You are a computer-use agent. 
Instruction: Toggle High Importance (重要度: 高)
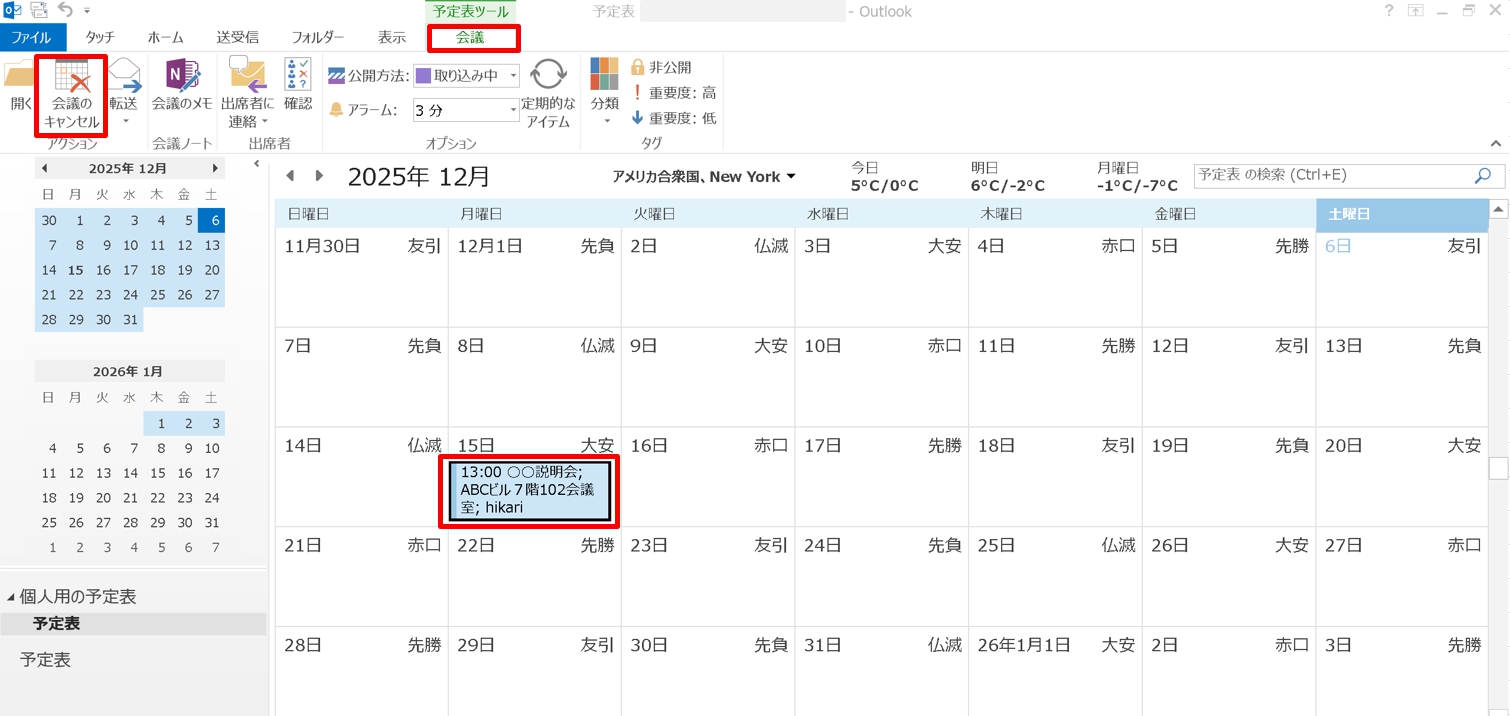pyautogui.click(x=673, y=93)
